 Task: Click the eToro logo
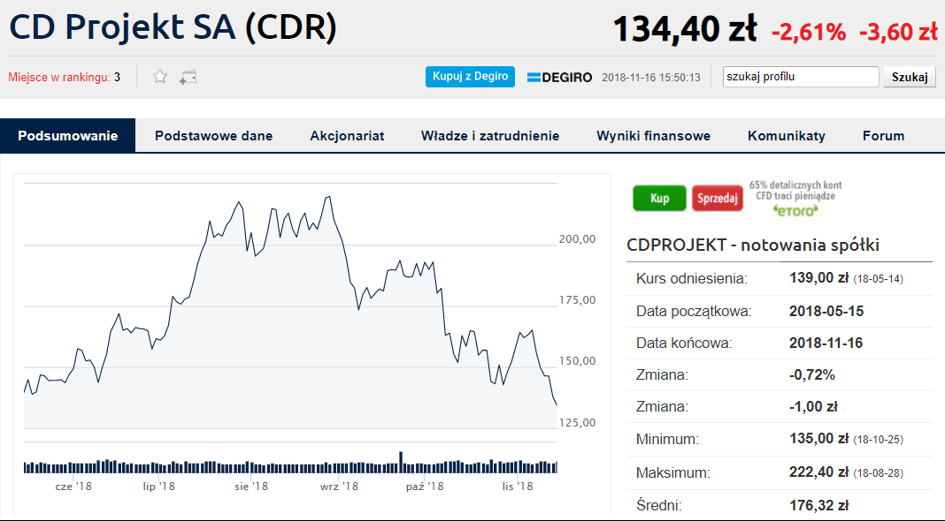tap(796, 210)
